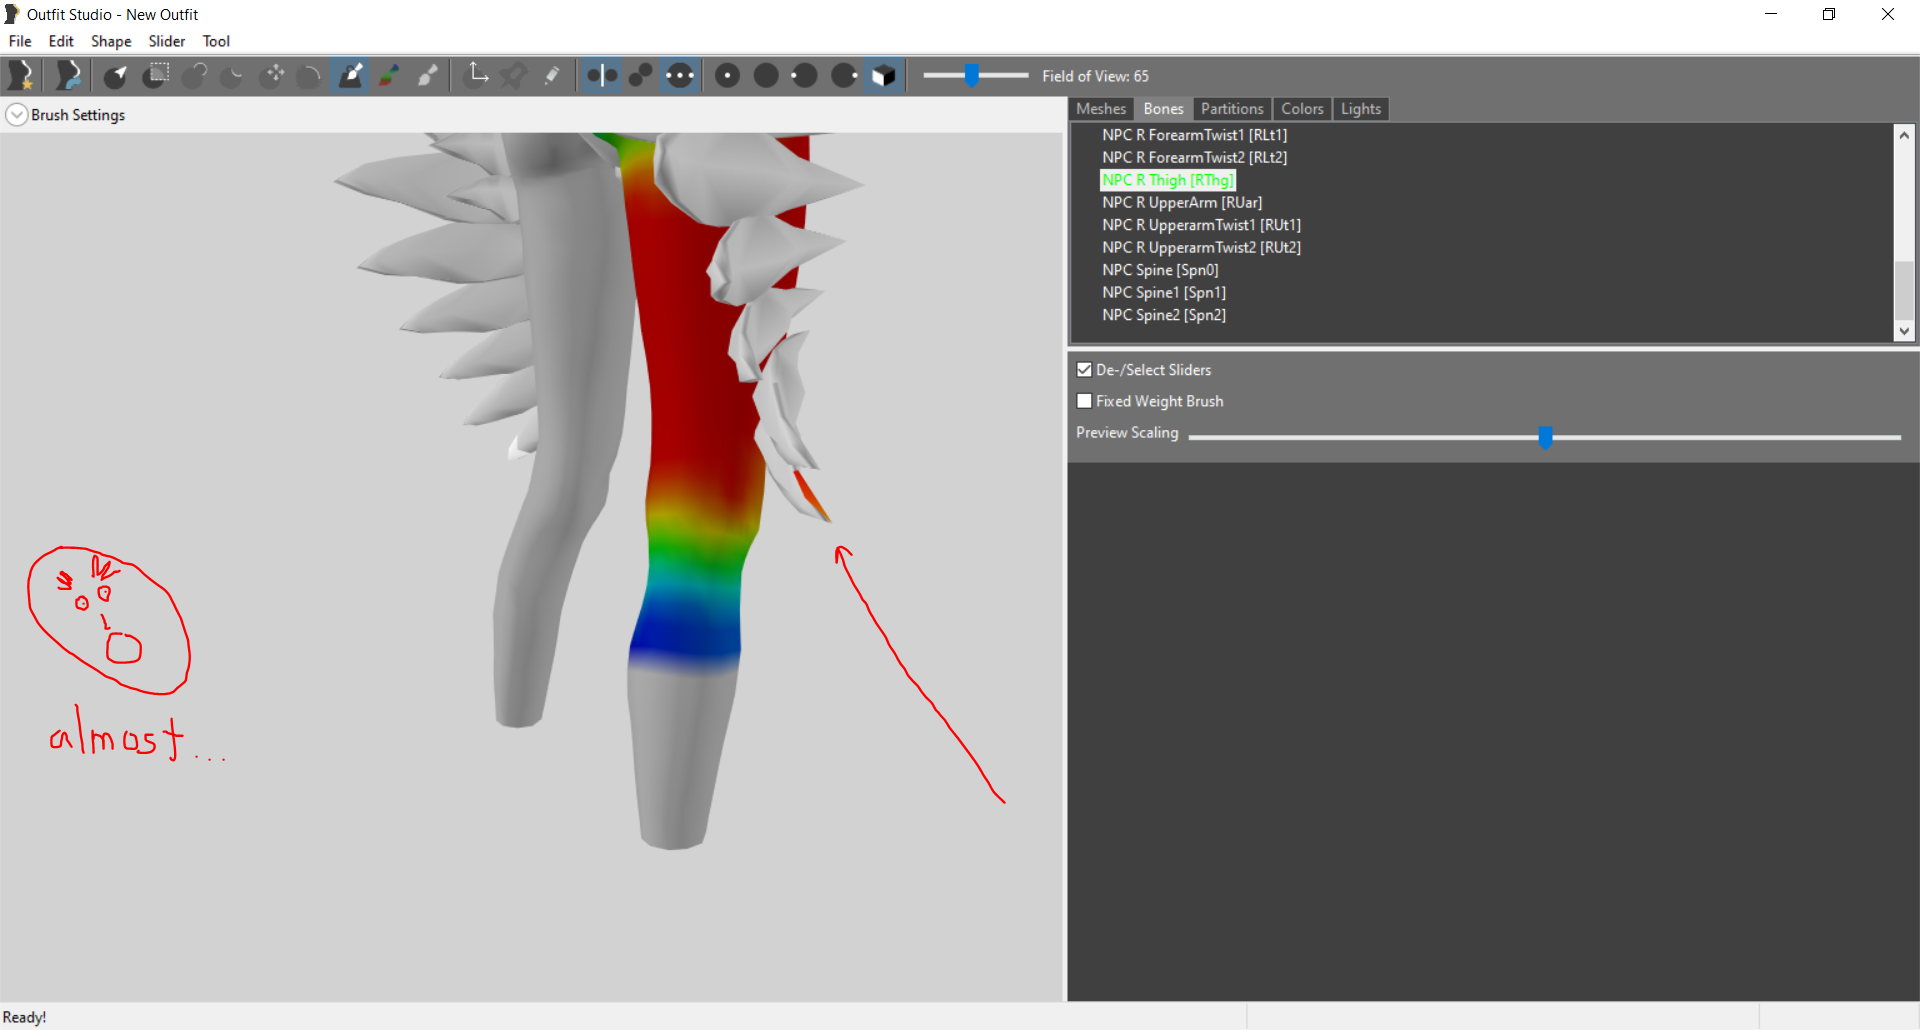1920x1030 pixels.
Task: Switch to the Lights tab
Action: [1360, 109]
